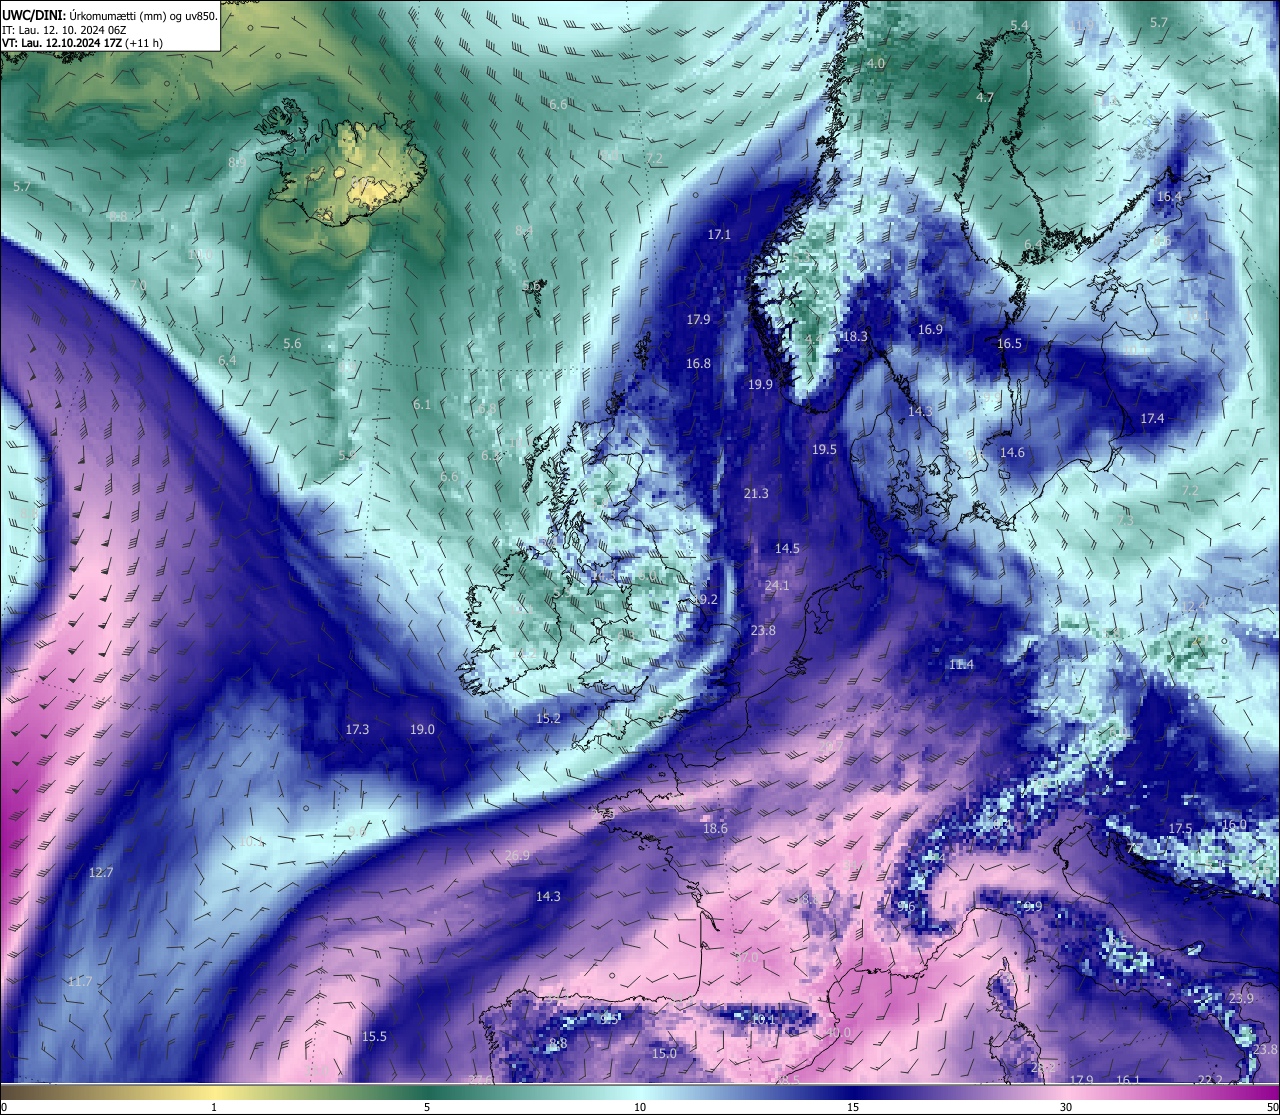Click the 23.9 map value
This screenshot has width=1280, height=1115.
(x=1241, y=998)
